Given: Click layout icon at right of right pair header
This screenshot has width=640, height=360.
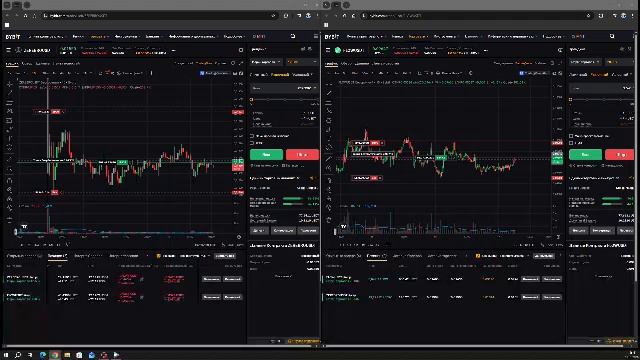Looking at the screenshot, I should (560, 50).
